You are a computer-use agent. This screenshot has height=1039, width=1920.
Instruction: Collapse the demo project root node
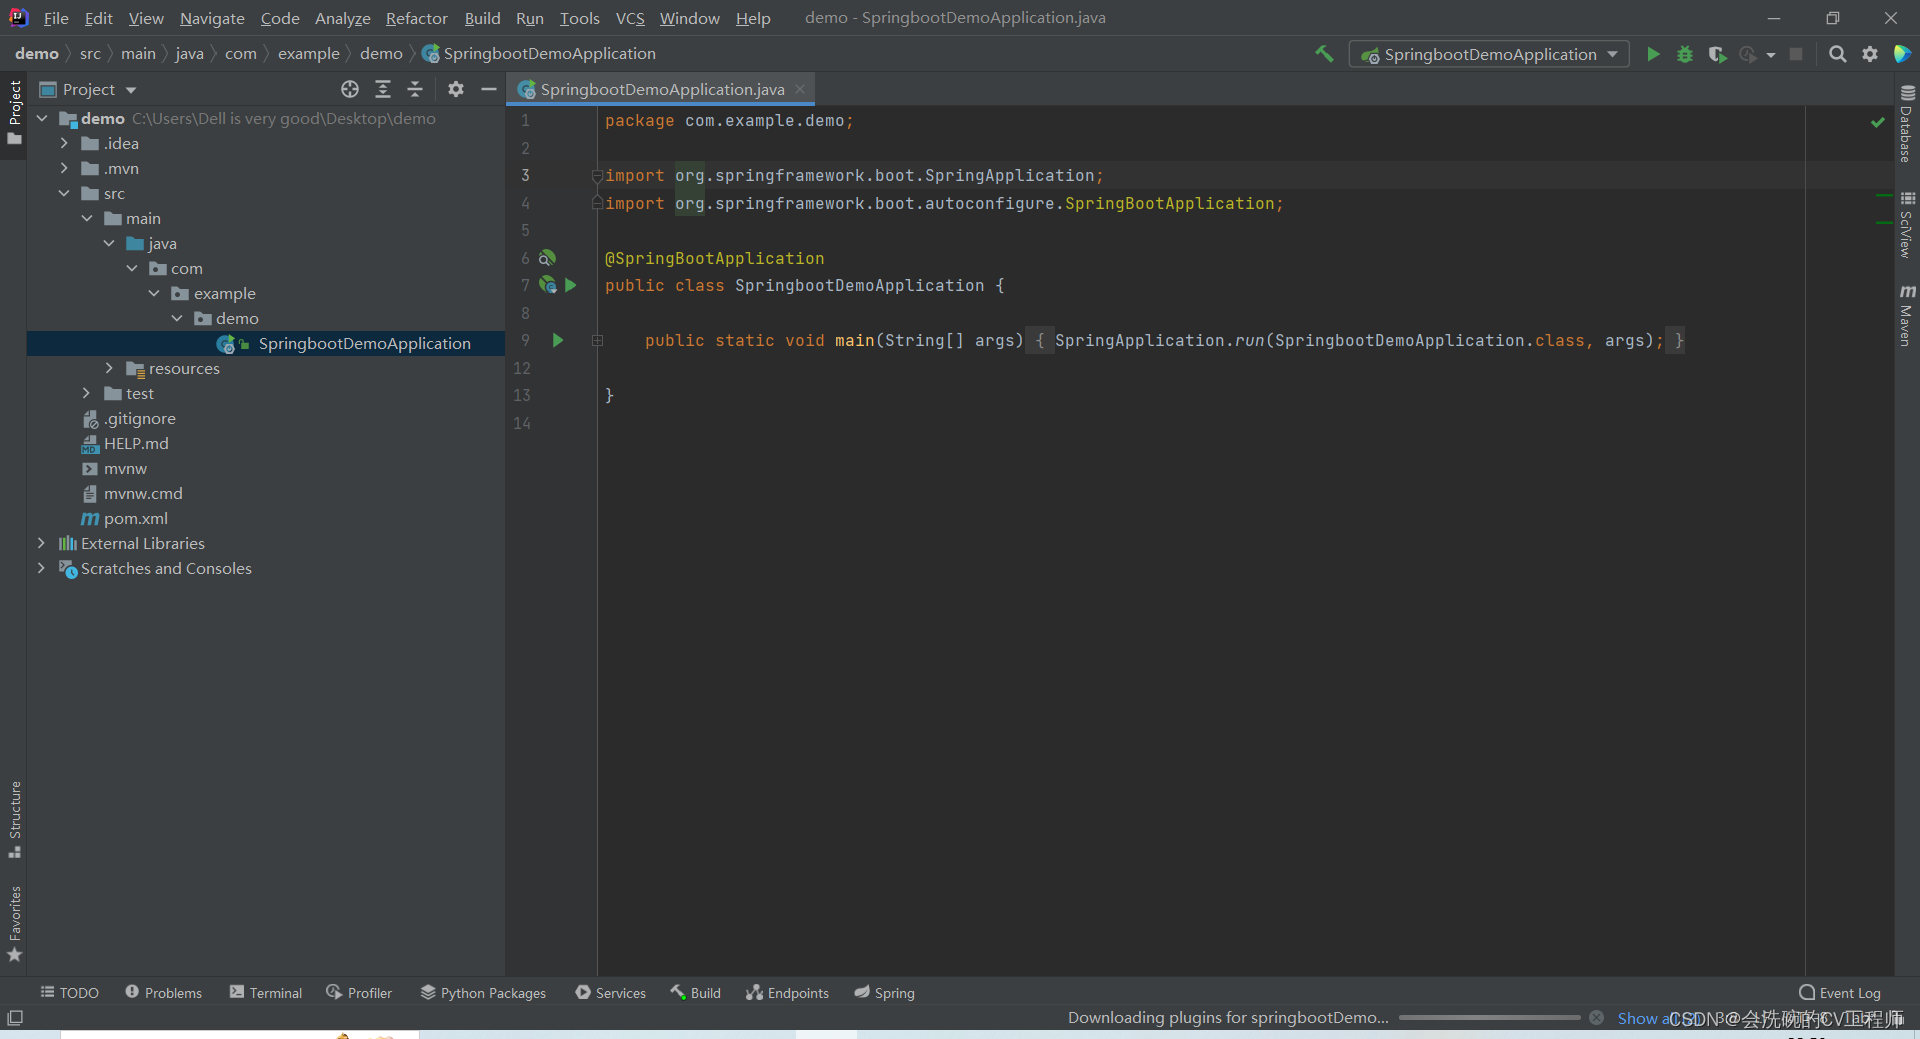[x=42, y=118]
